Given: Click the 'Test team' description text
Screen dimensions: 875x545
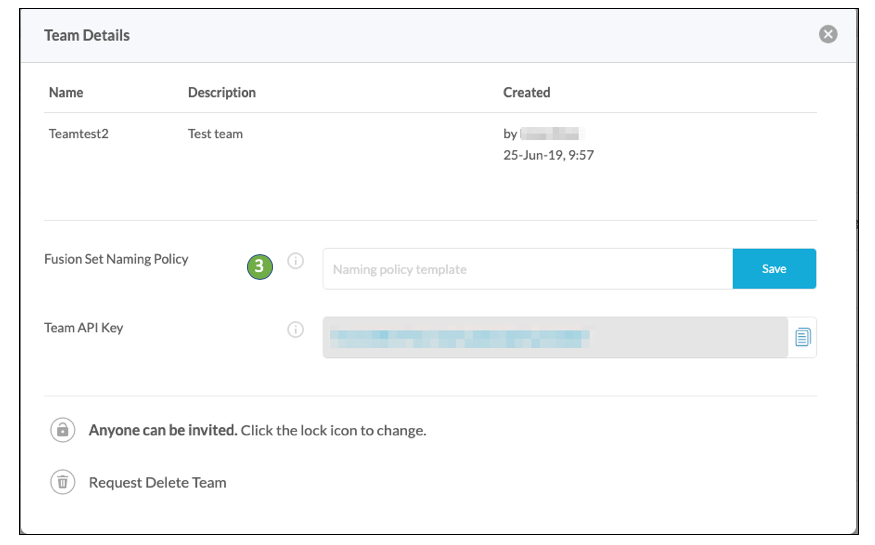Looking at the screenshot, I should click(215, 133).
